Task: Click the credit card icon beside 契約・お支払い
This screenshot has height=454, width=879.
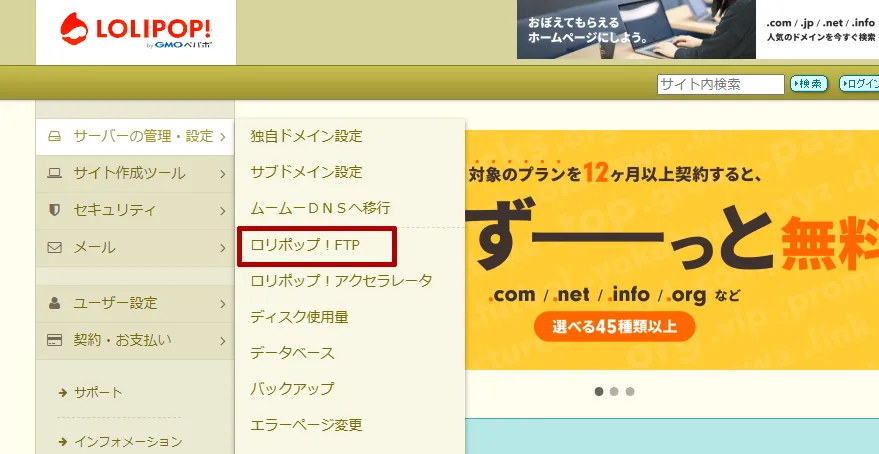Action: [55, 340]
